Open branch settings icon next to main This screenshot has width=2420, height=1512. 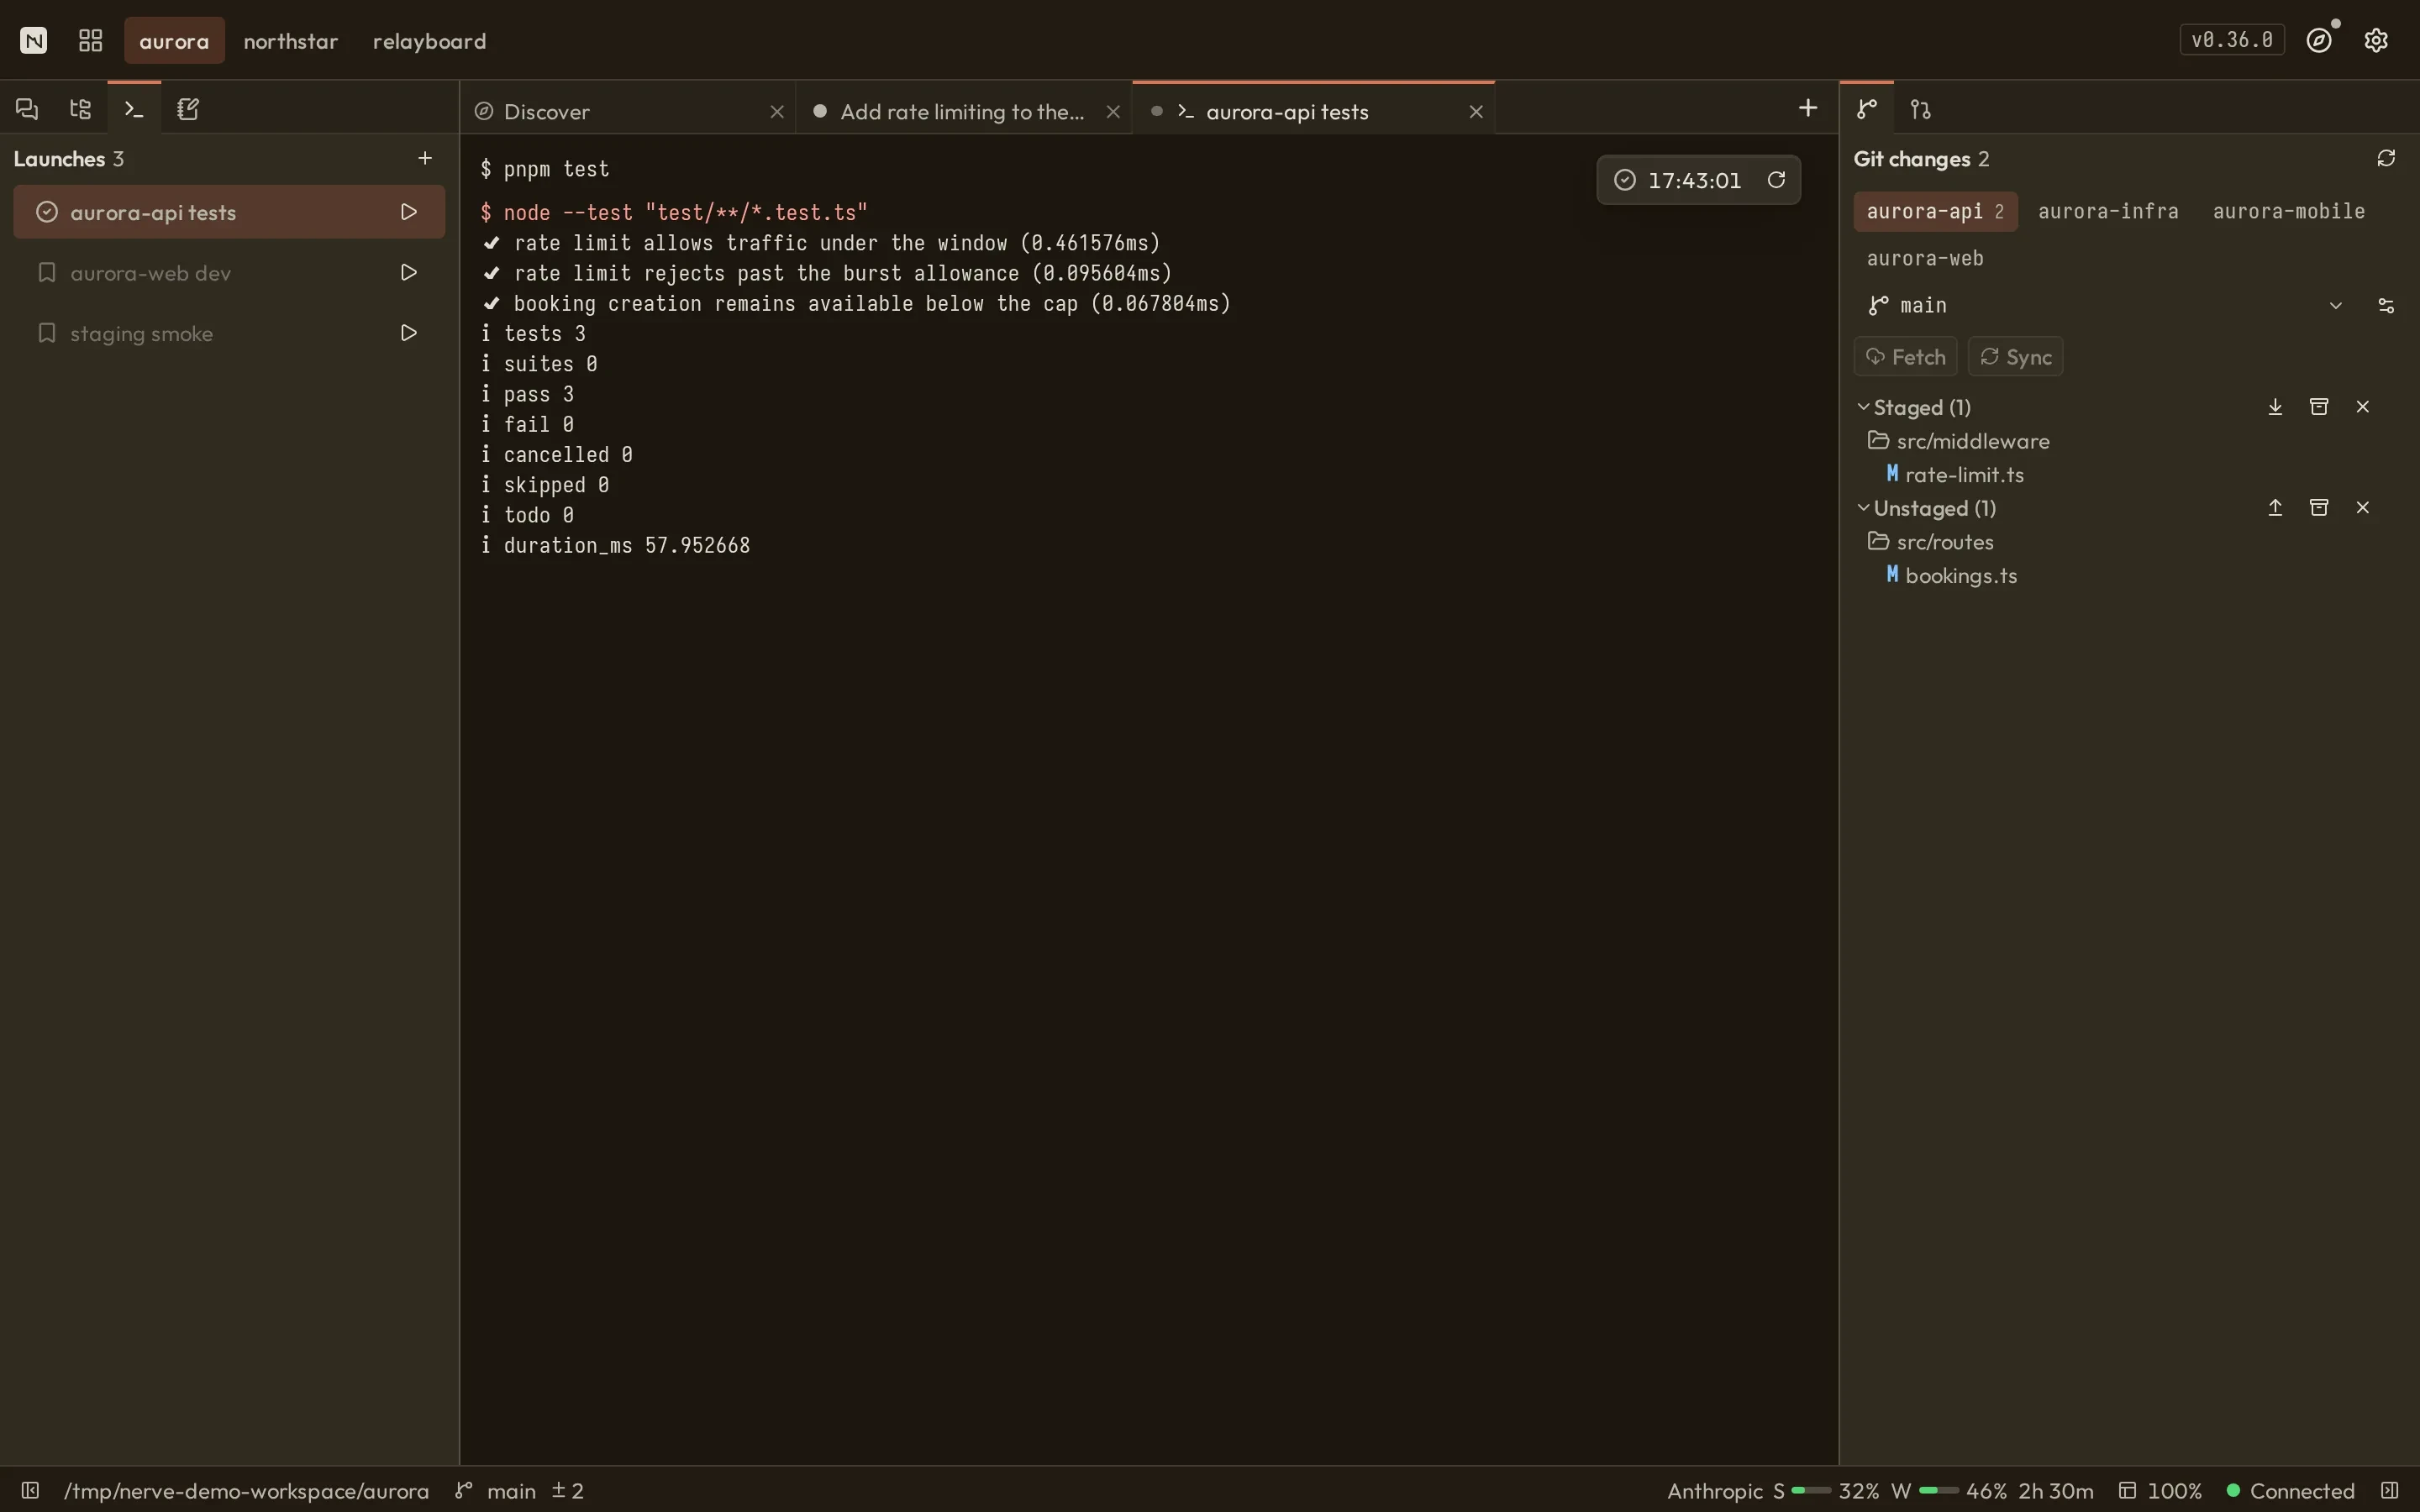click(x=2386, y=305)
